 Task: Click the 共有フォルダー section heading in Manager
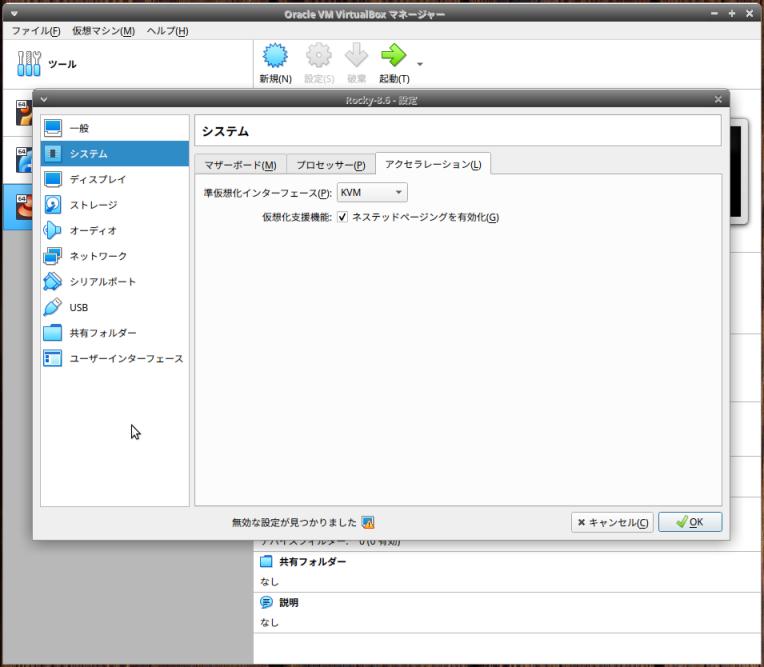(312, 562)
